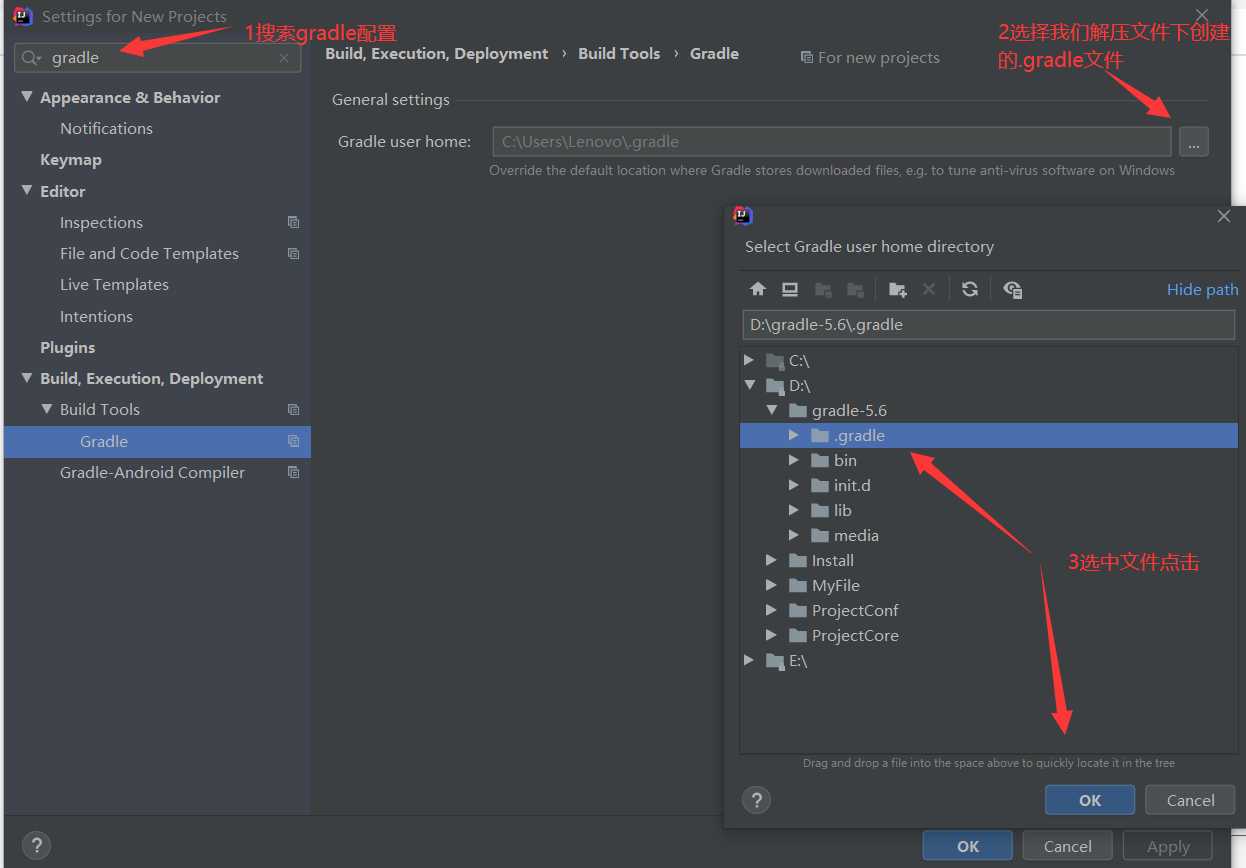Viewport: 1246px width, 868px height.
Task: Click the Apply button in Settings
Action: [1168, 846]
